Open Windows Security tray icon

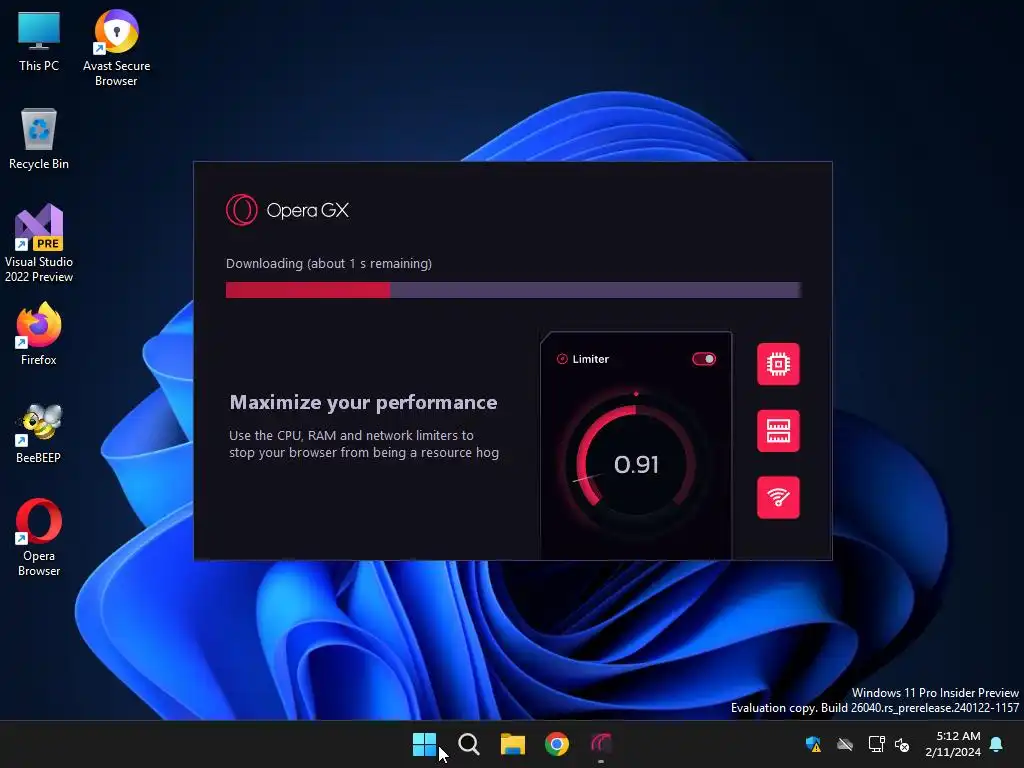coord(813,744)
